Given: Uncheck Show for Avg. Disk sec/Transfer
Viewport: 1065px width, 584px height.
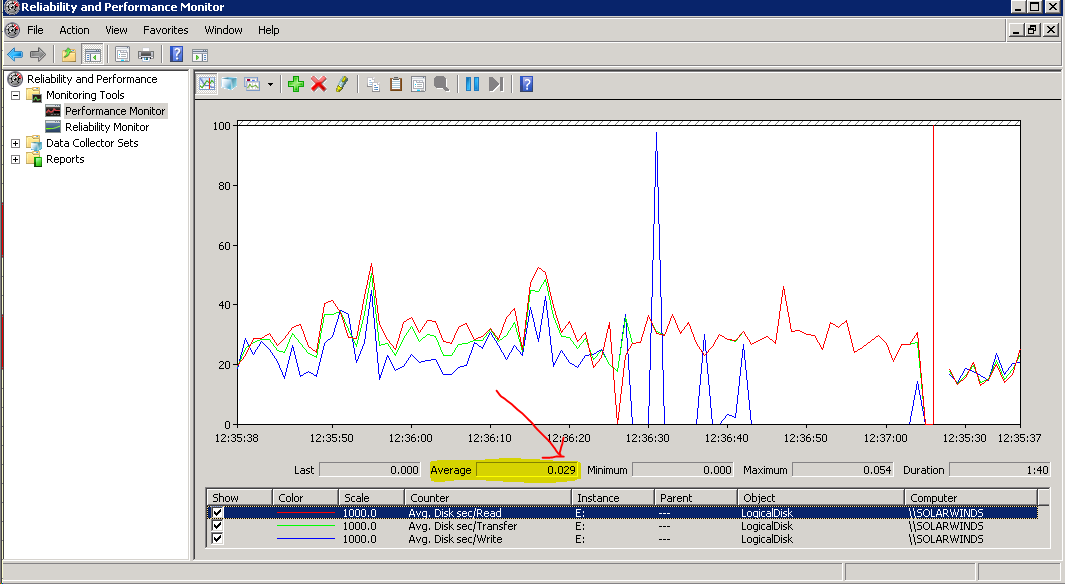Looking at the screenshot, I should pyautogui.click(x=218, y=526).
